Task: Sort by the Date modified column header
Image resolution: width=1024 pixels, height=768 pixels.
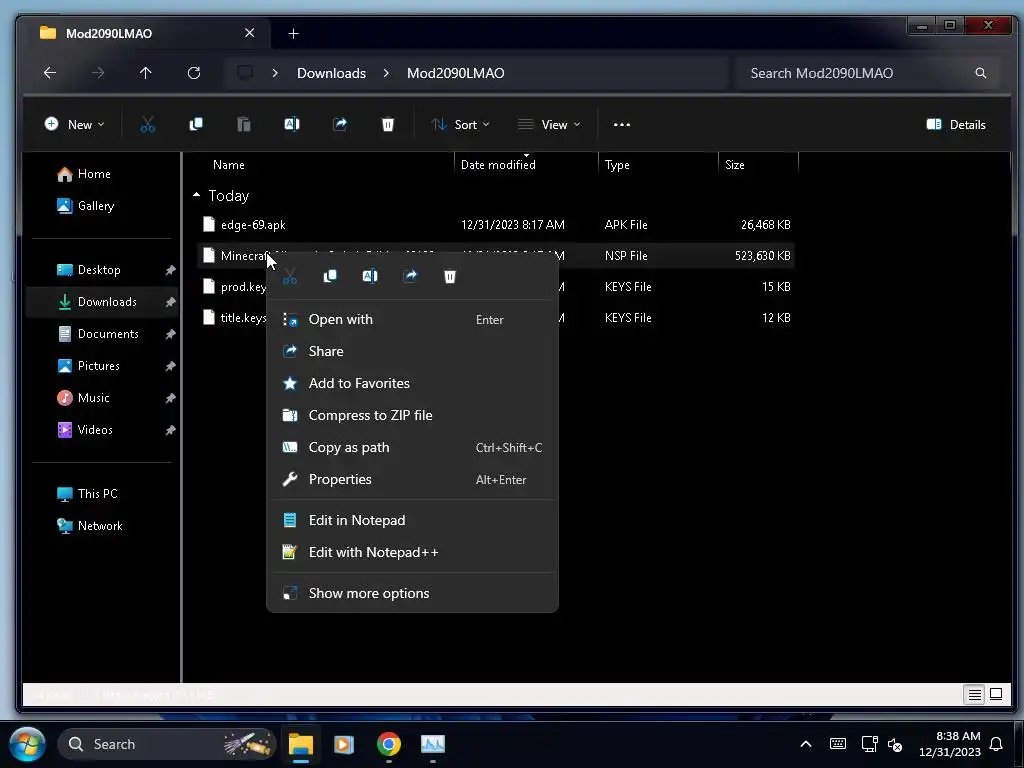Action: [x=526, y=165]
